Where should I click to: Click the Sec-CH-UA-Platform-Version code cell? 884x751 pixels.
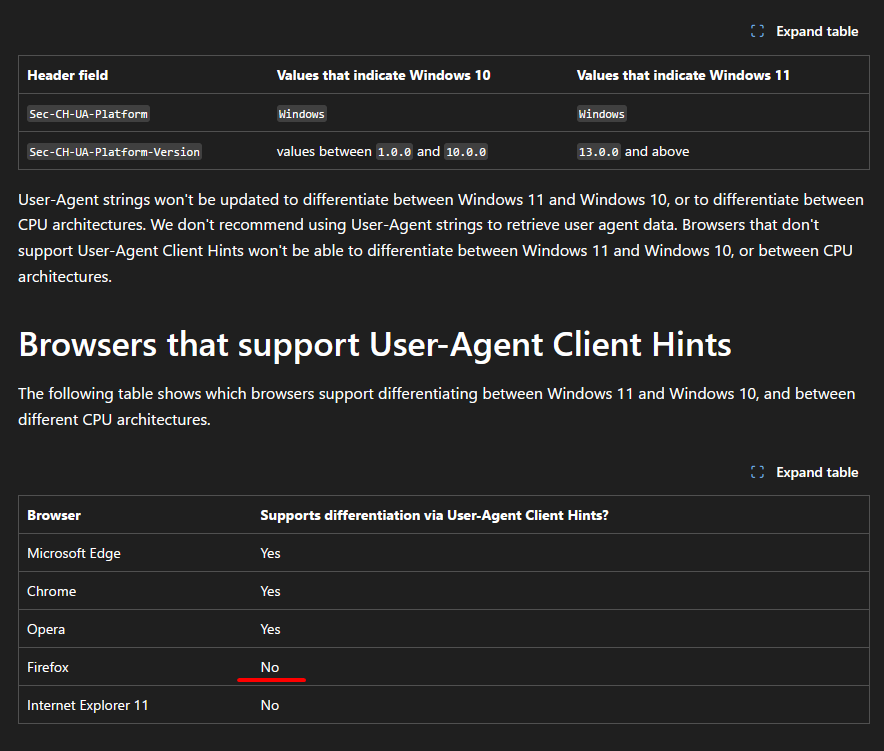tap(114, 152)
